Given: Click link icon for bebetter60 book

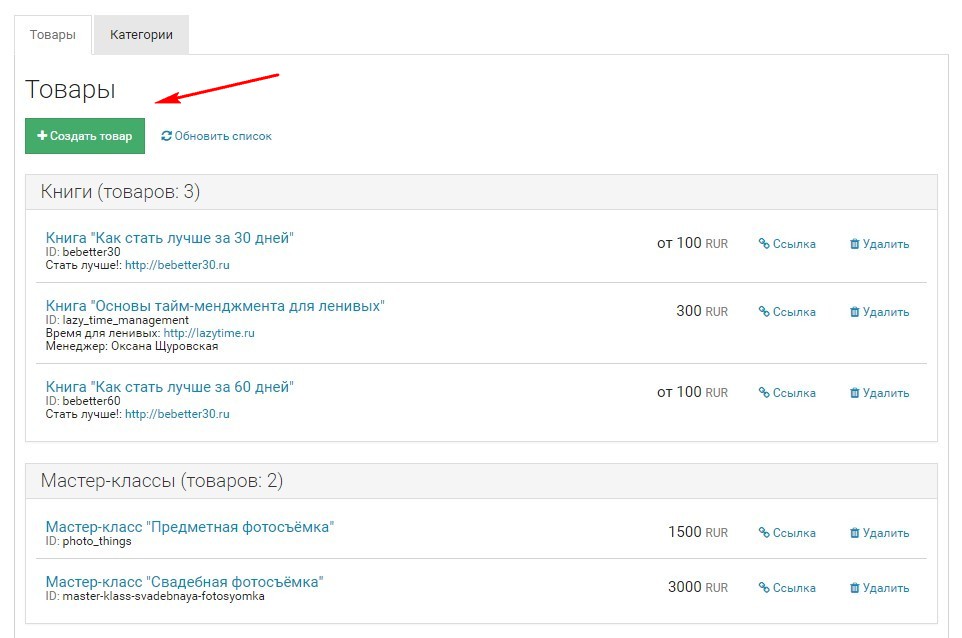Looking at the screenshot, I should [x=764, y=393].
